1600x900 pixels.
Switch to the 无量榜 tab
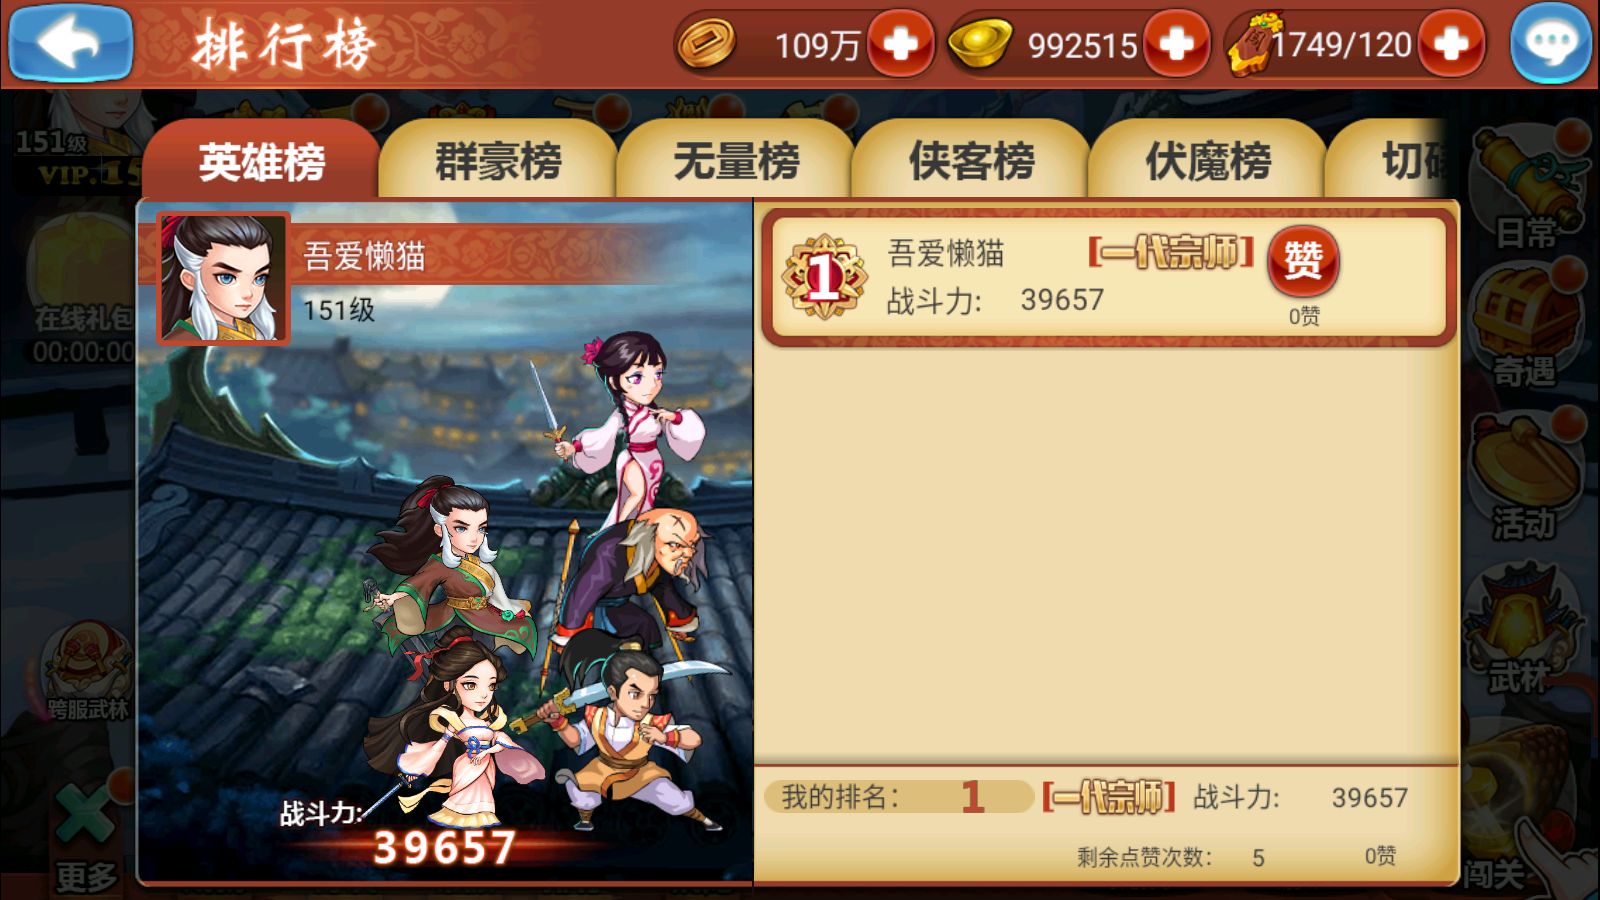(735, 160)
